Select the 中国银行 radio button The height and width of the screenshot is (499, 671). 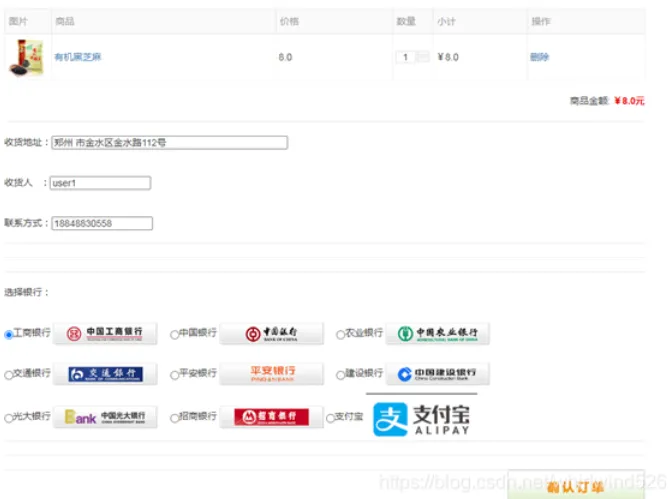pyautogui.click(x=174, y=334)
